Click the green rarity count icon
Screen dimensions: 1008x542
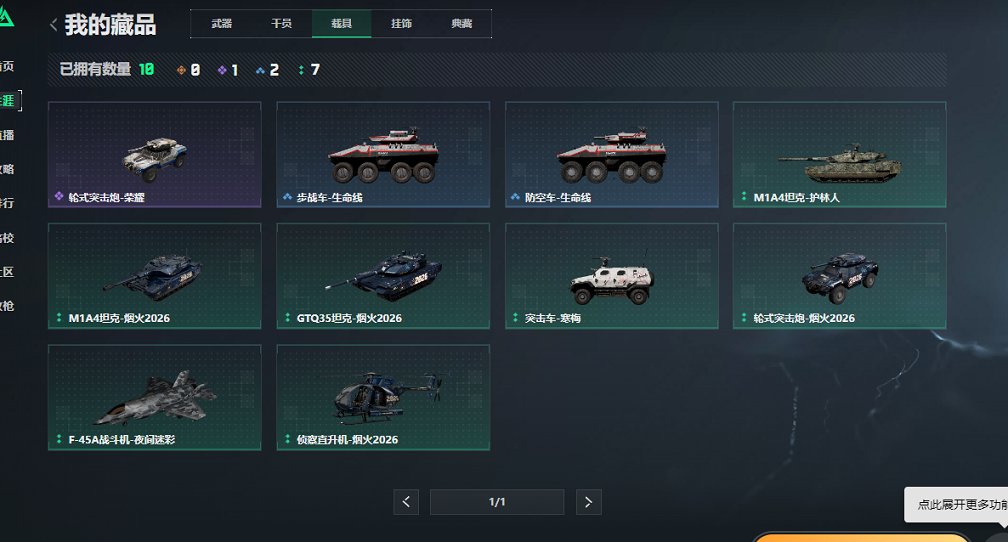[x=301, y=70]
